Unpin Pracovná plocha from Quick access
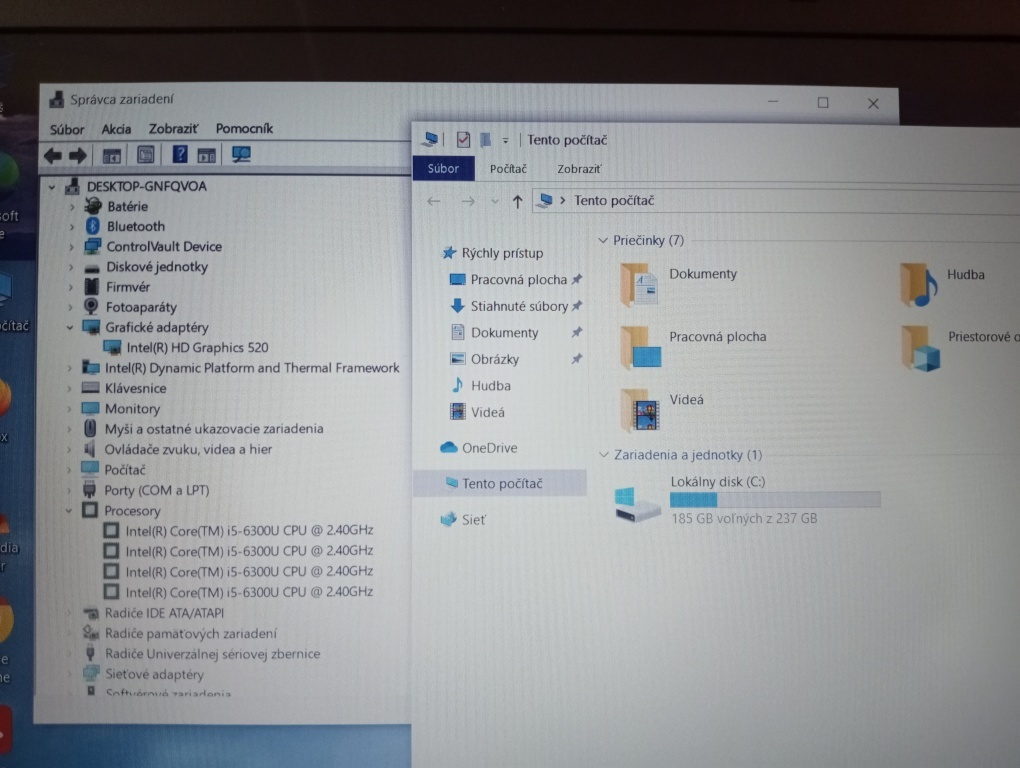This screenshot has width=1020, height=768. pyautogui.click(x=577, y=279)
